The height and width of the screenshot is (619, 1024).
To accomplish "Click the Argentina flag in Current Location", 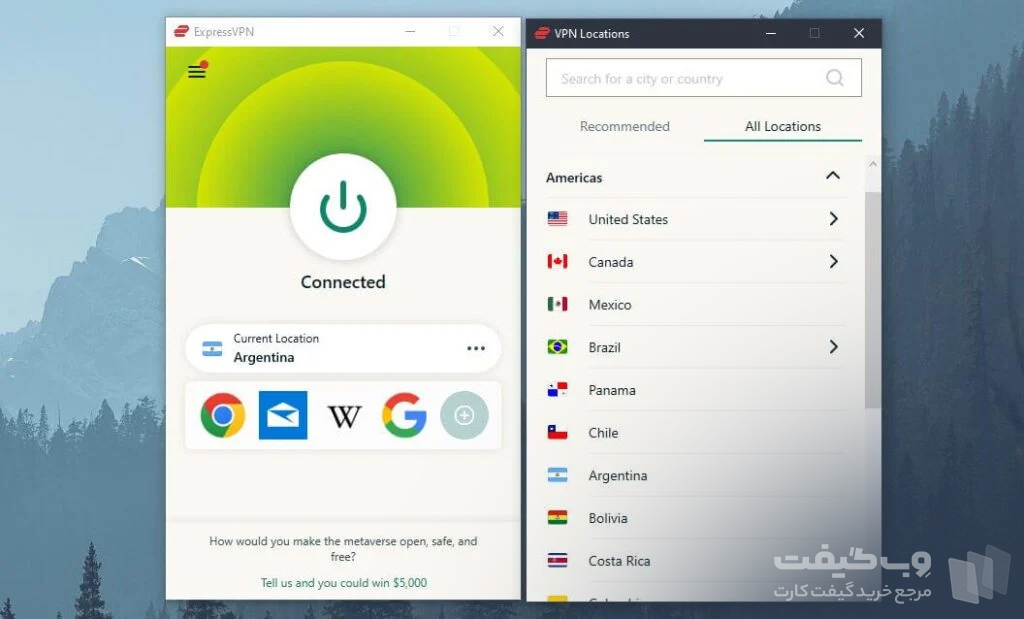I will [212, 349].
